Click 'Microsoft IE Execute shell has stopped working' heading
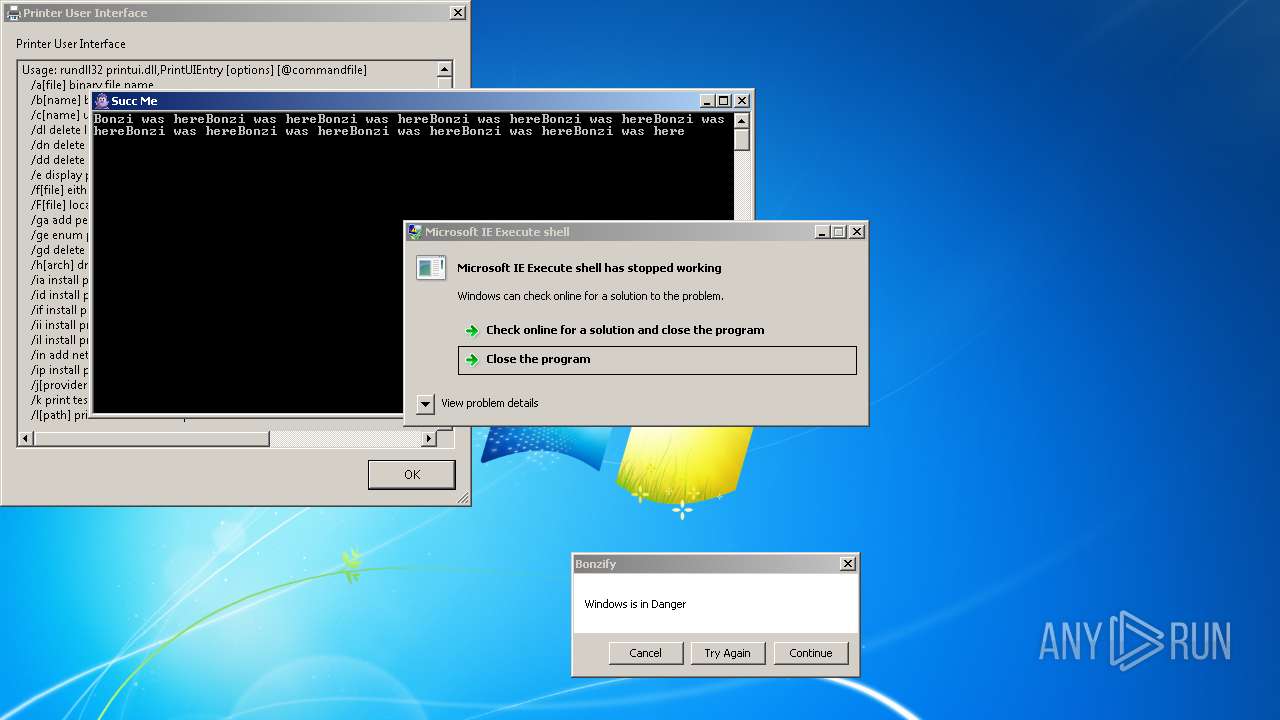The width and height of the screenshot is (1280, 720). [x=589, y=268]
